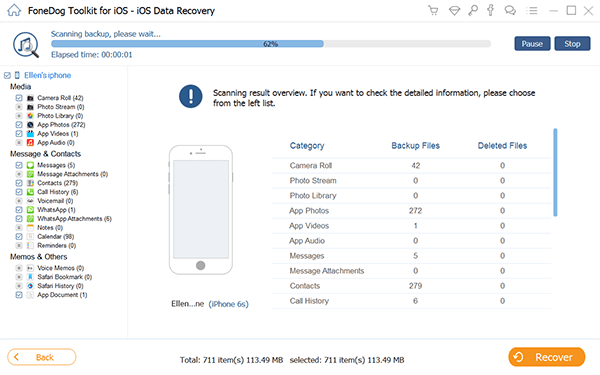Viewport: 600px width, 375px height.
Task: Click the Call History icon
Action: [x=30, y=192]
